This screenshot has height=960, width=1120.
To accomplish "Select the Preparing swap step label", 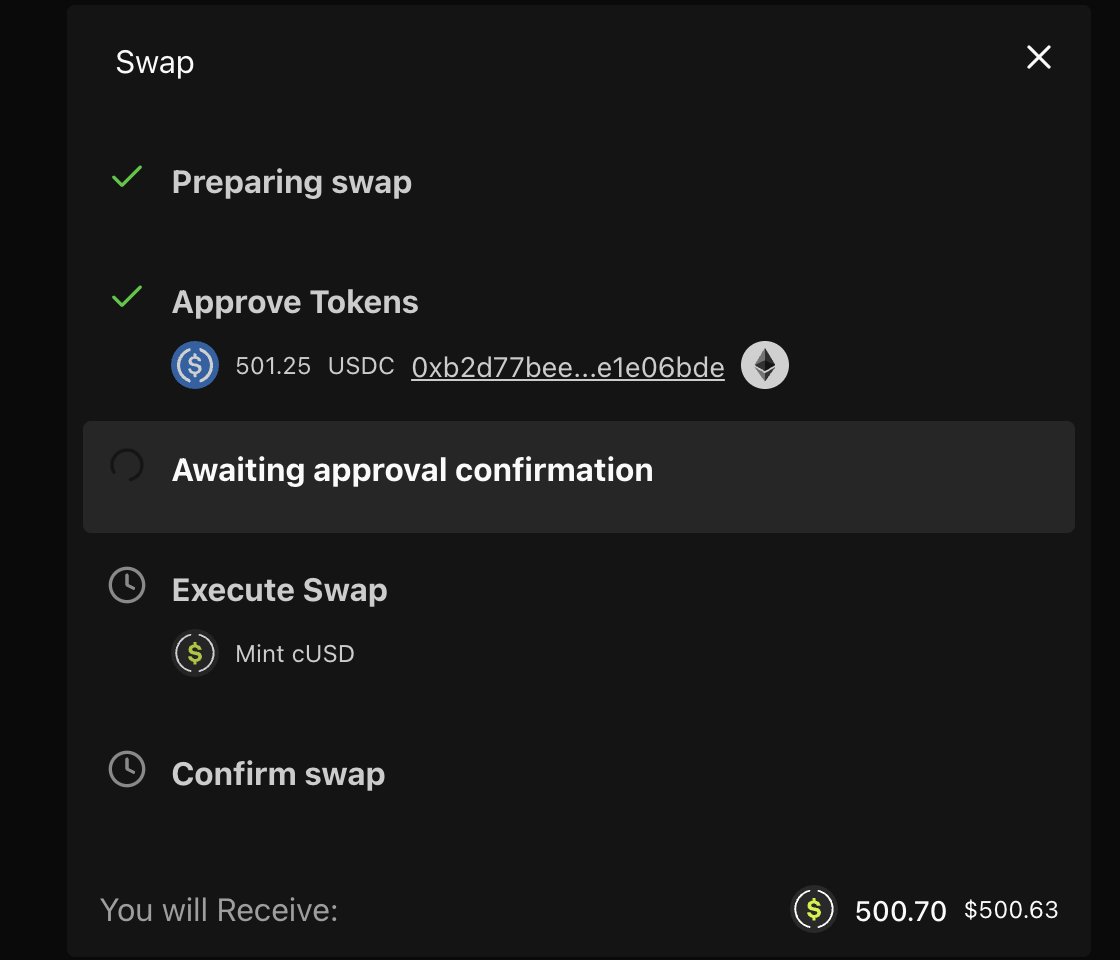I will (x=292, y=183).
